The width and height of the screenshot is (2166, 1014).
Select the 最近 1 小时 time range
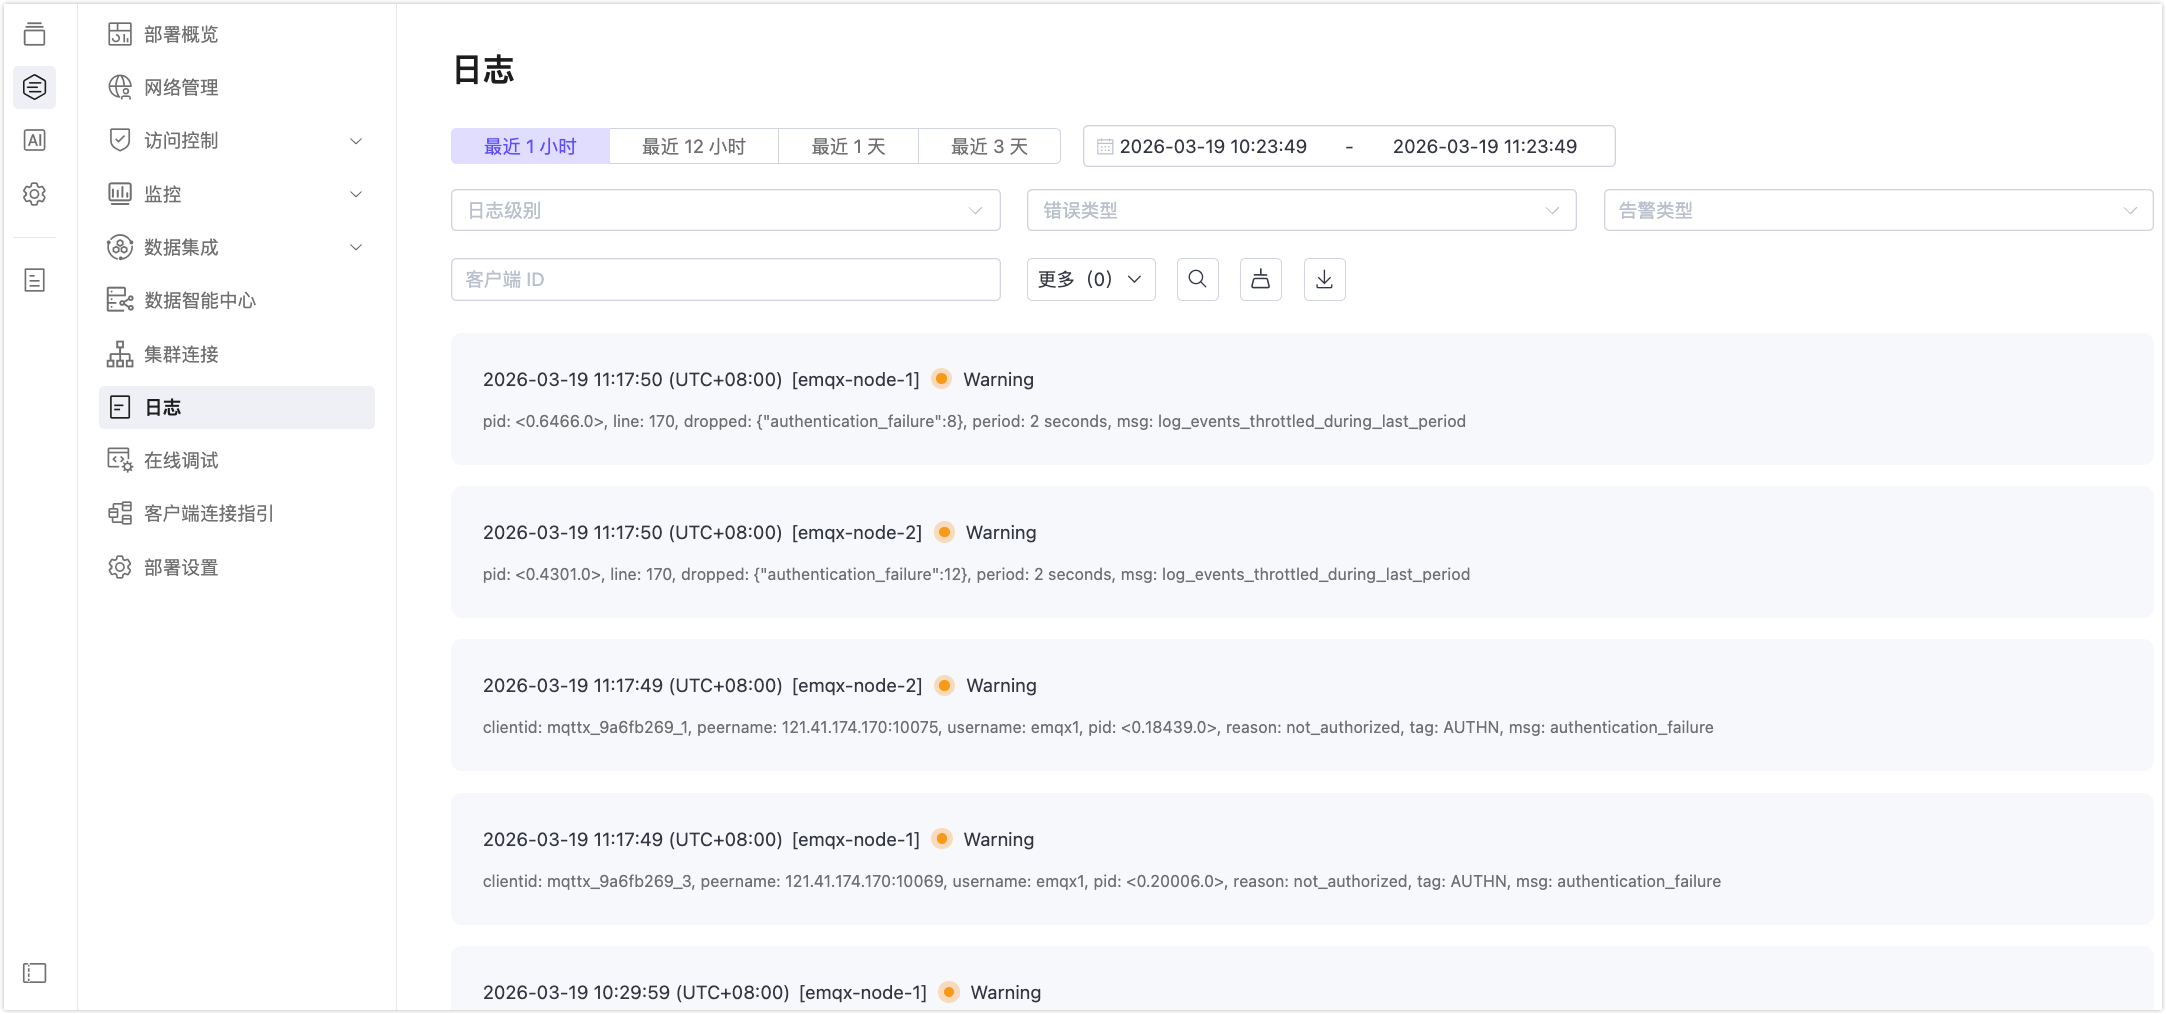tap(530, 147)
